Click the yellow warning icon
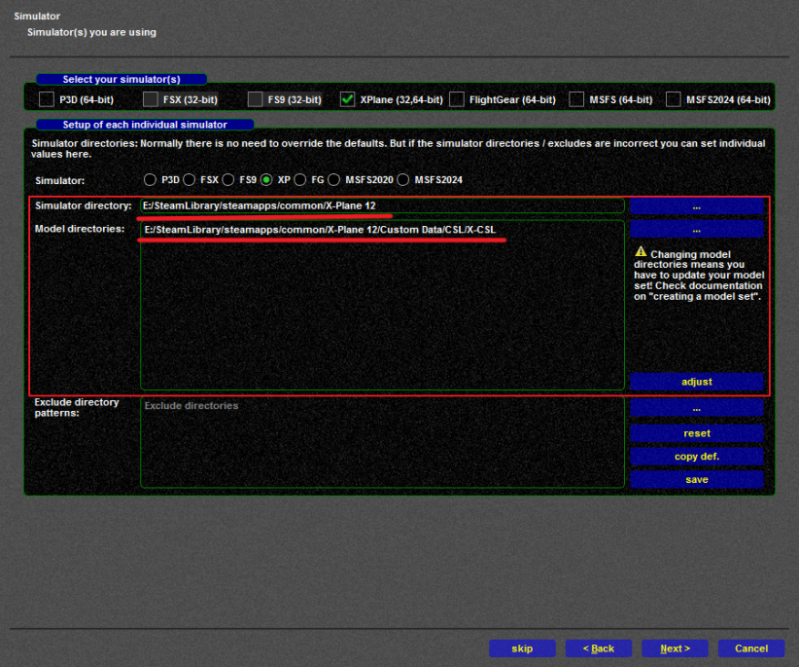Viewport: 799px width, 667px height. [x=640, y=254]
